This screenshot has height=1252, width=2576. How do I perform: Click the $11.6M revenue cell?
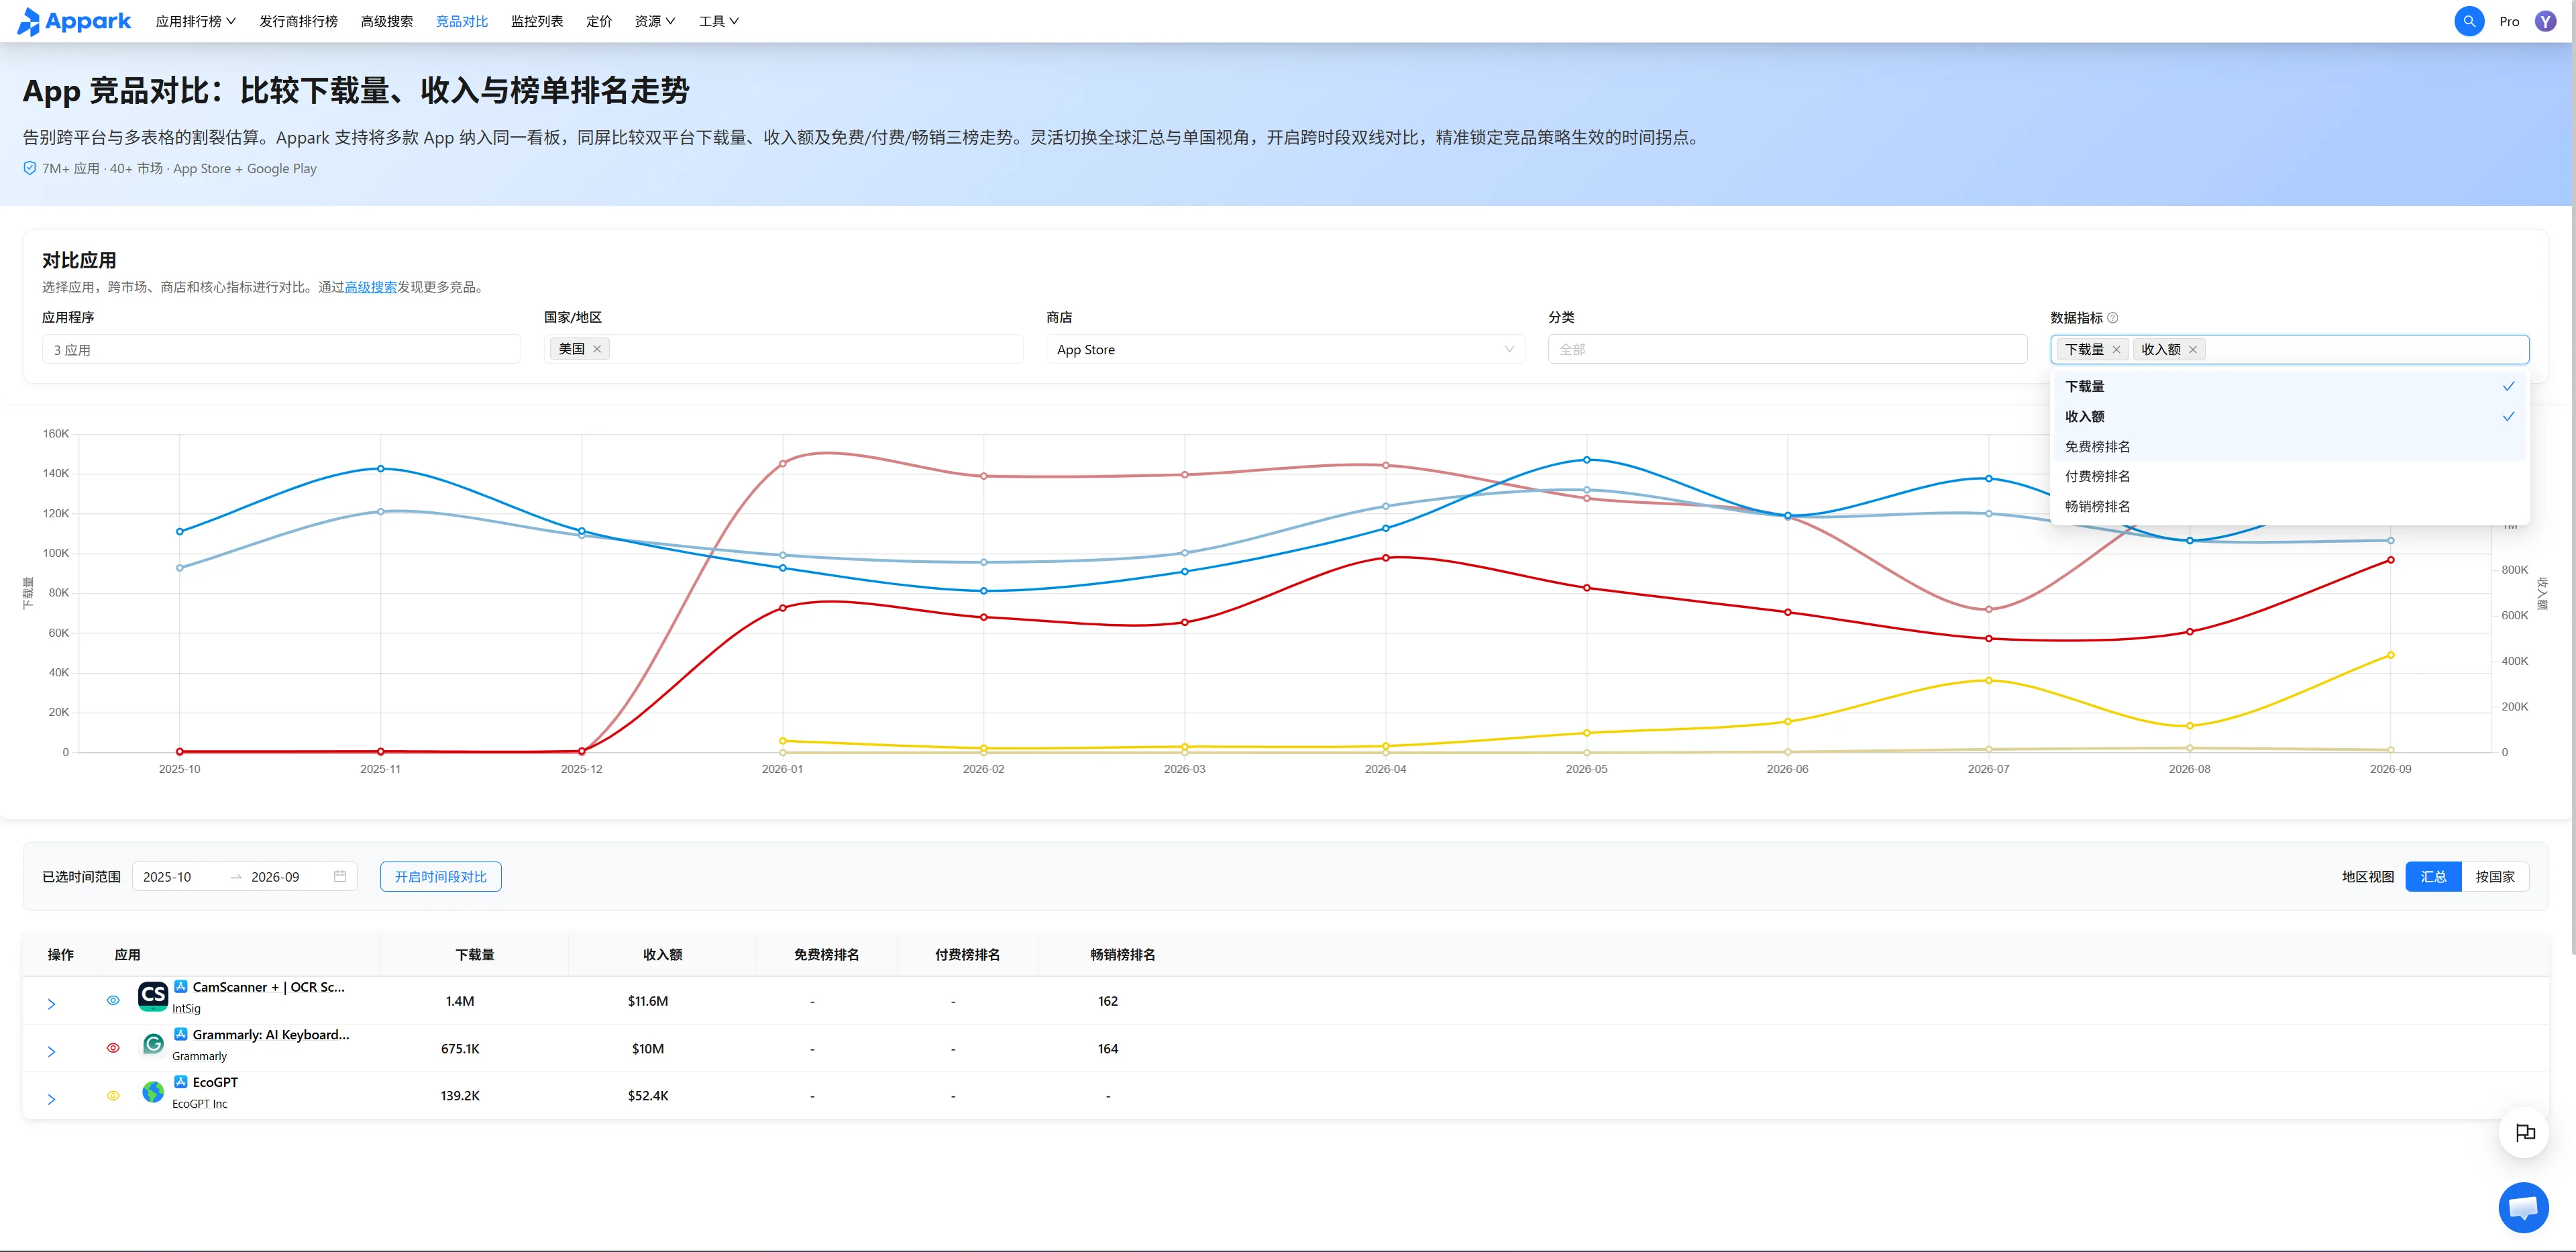pos(647,1000)
